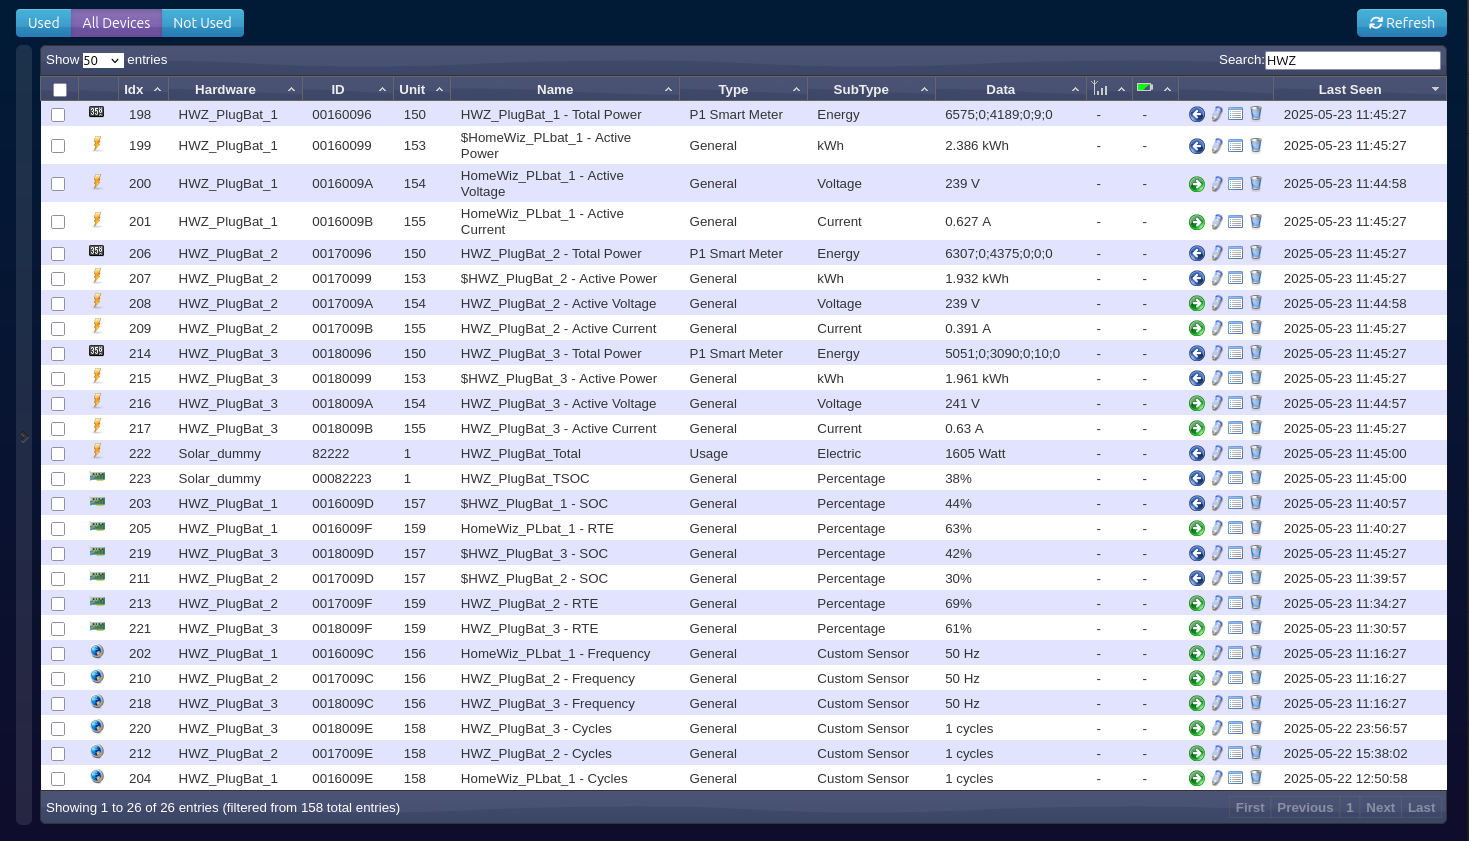Click green arrow icon for HWZ_PlugBat_3 - RTE
This screenshot has height=841, width=1469.
point(1196,629)
